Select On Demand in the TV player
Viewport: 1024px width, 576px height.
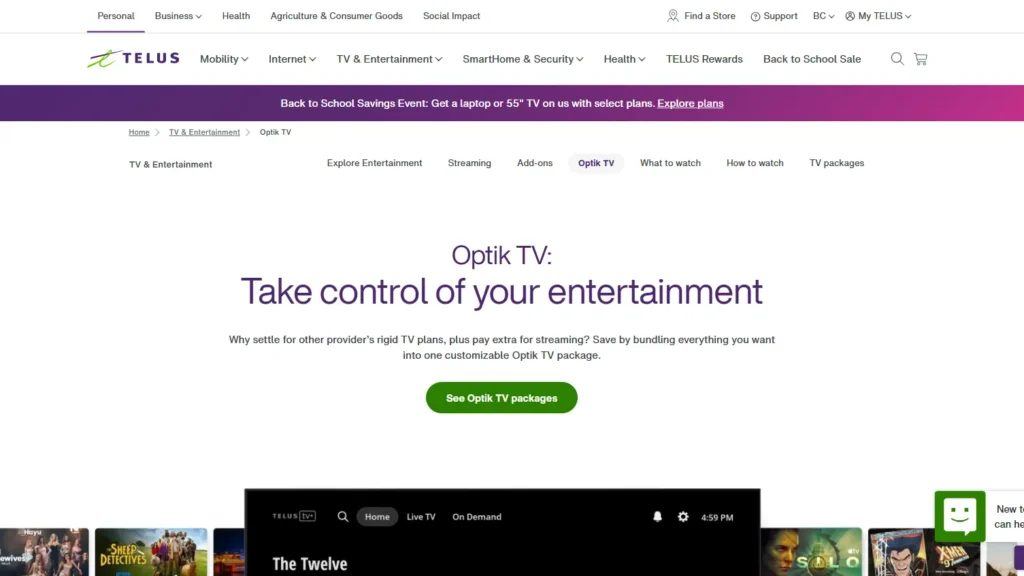477,517
